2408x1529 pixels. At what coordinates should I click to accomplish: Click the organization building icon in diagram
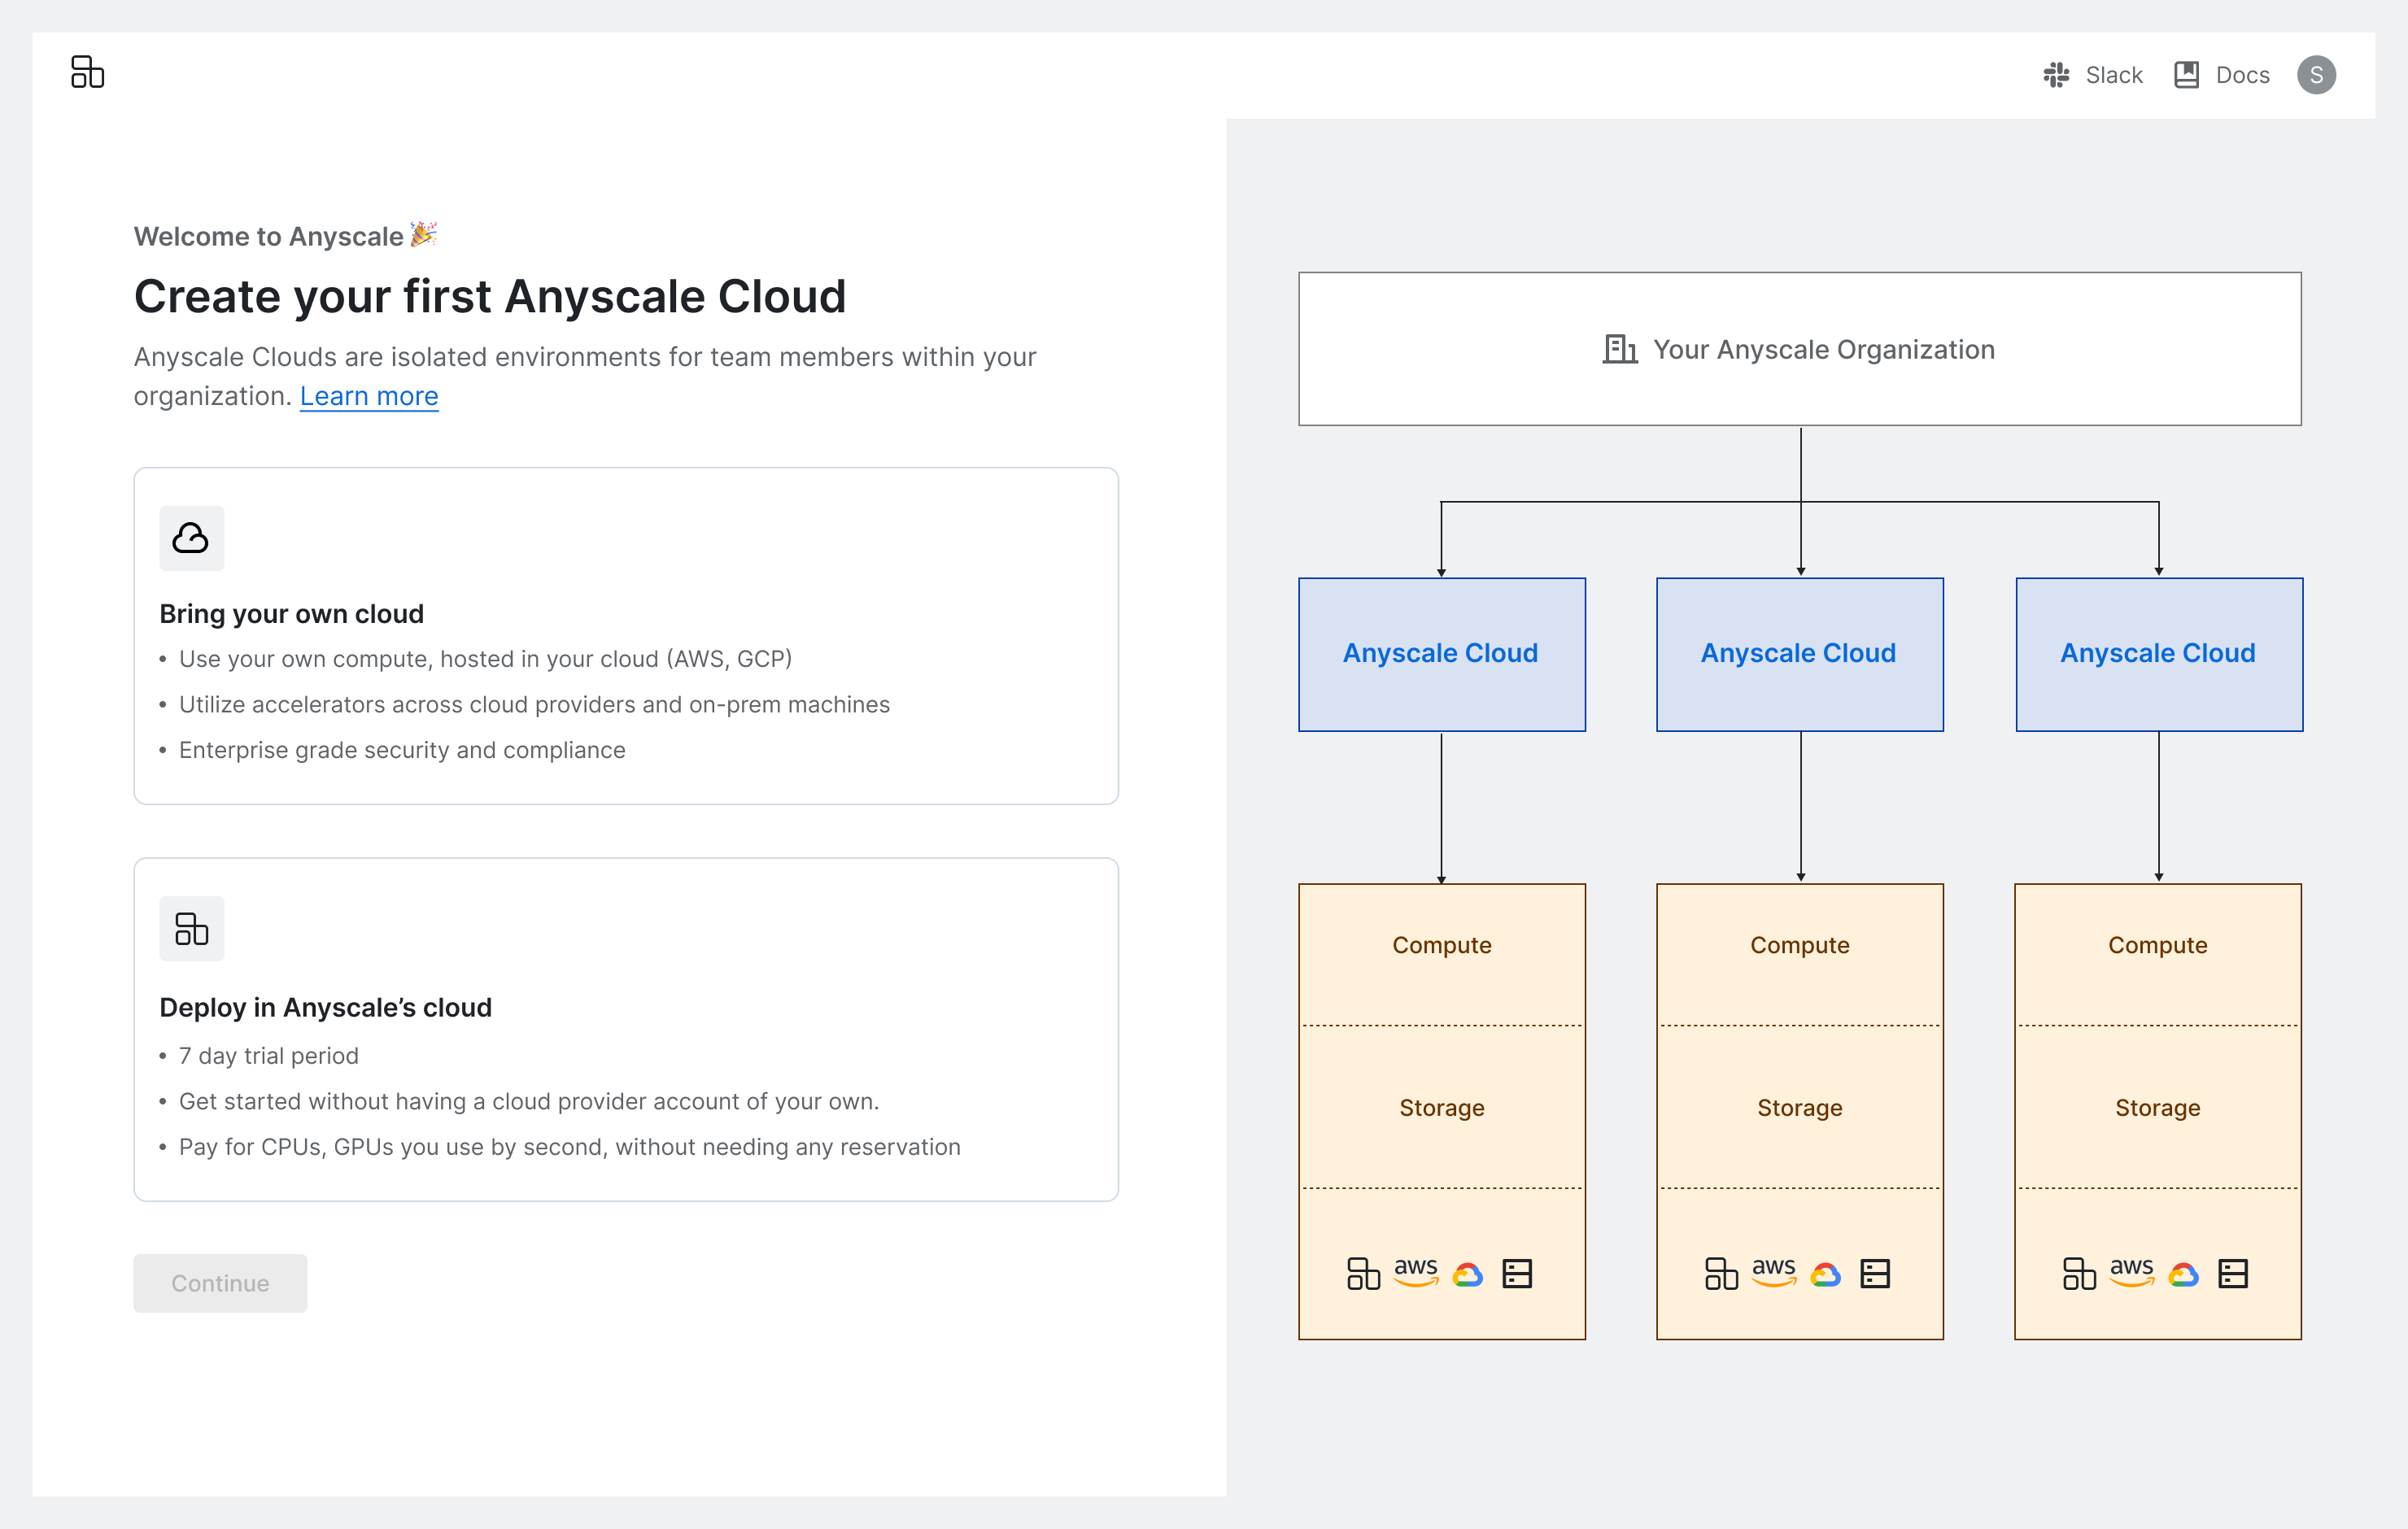click(1620, 349)
